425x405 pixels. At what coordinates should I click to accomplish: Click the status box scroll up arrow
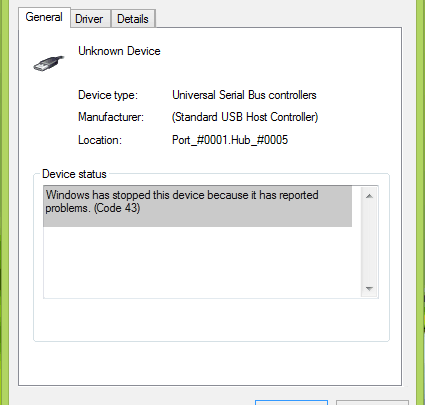(369, 196)
